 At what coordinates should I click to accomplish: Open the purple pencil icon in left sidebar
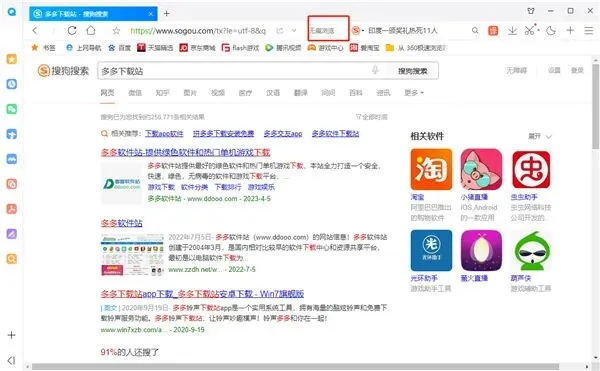tap(11, 234)
